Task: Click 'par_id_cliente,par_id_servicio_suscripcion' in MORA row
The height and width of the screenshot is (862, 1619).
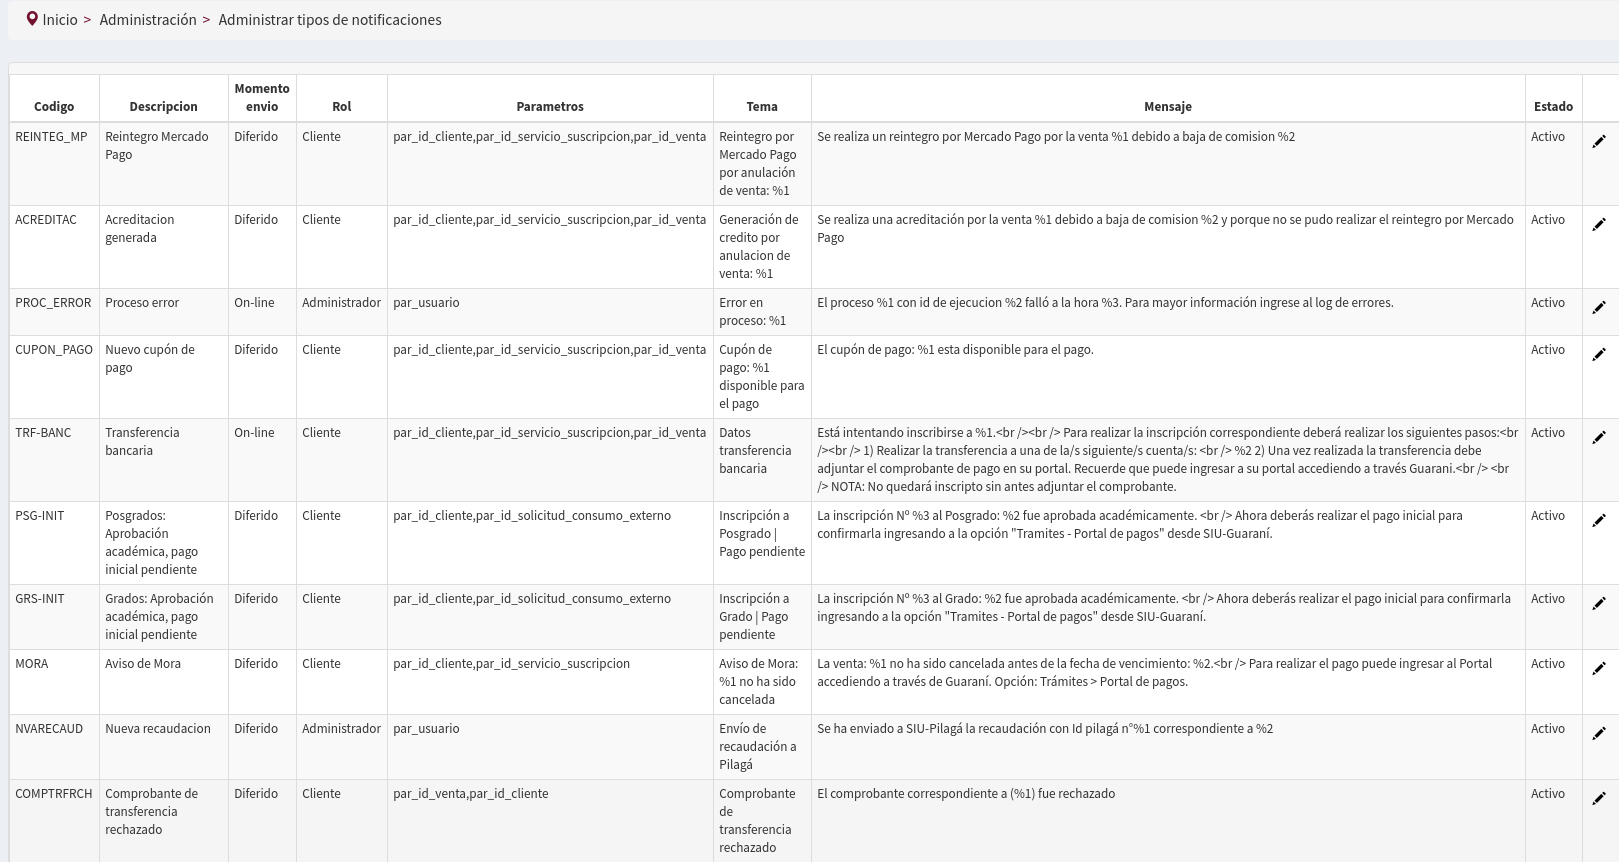Action: [512, 663]
